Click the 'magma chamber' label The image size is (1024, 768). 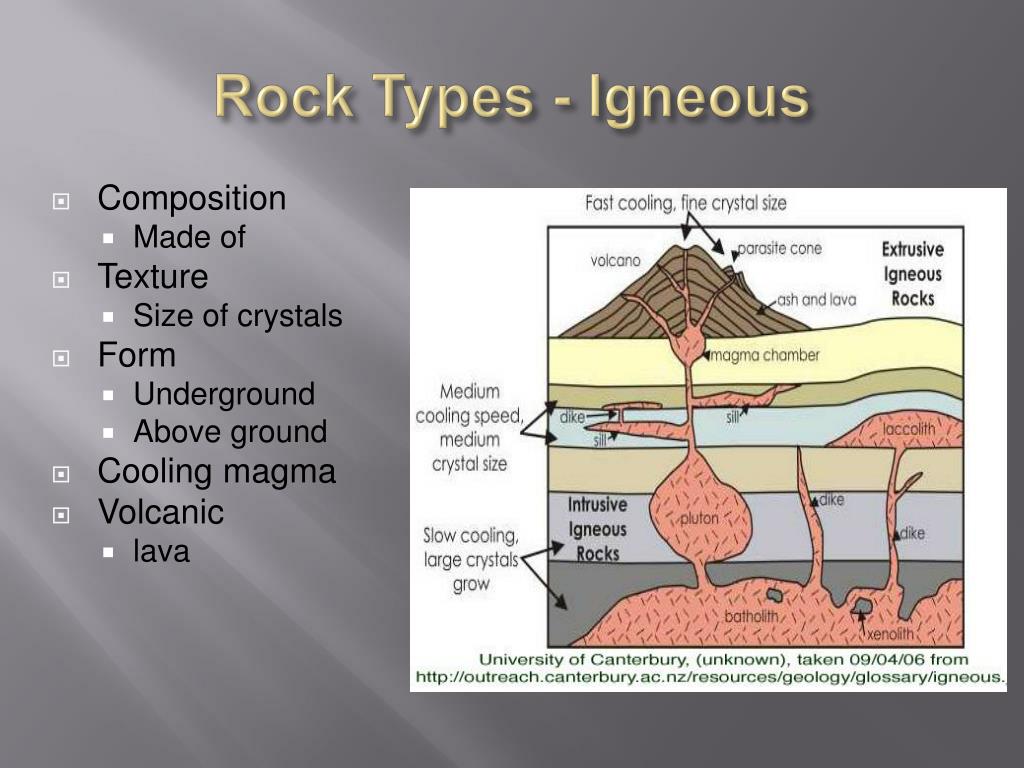[x=764, y=355]
